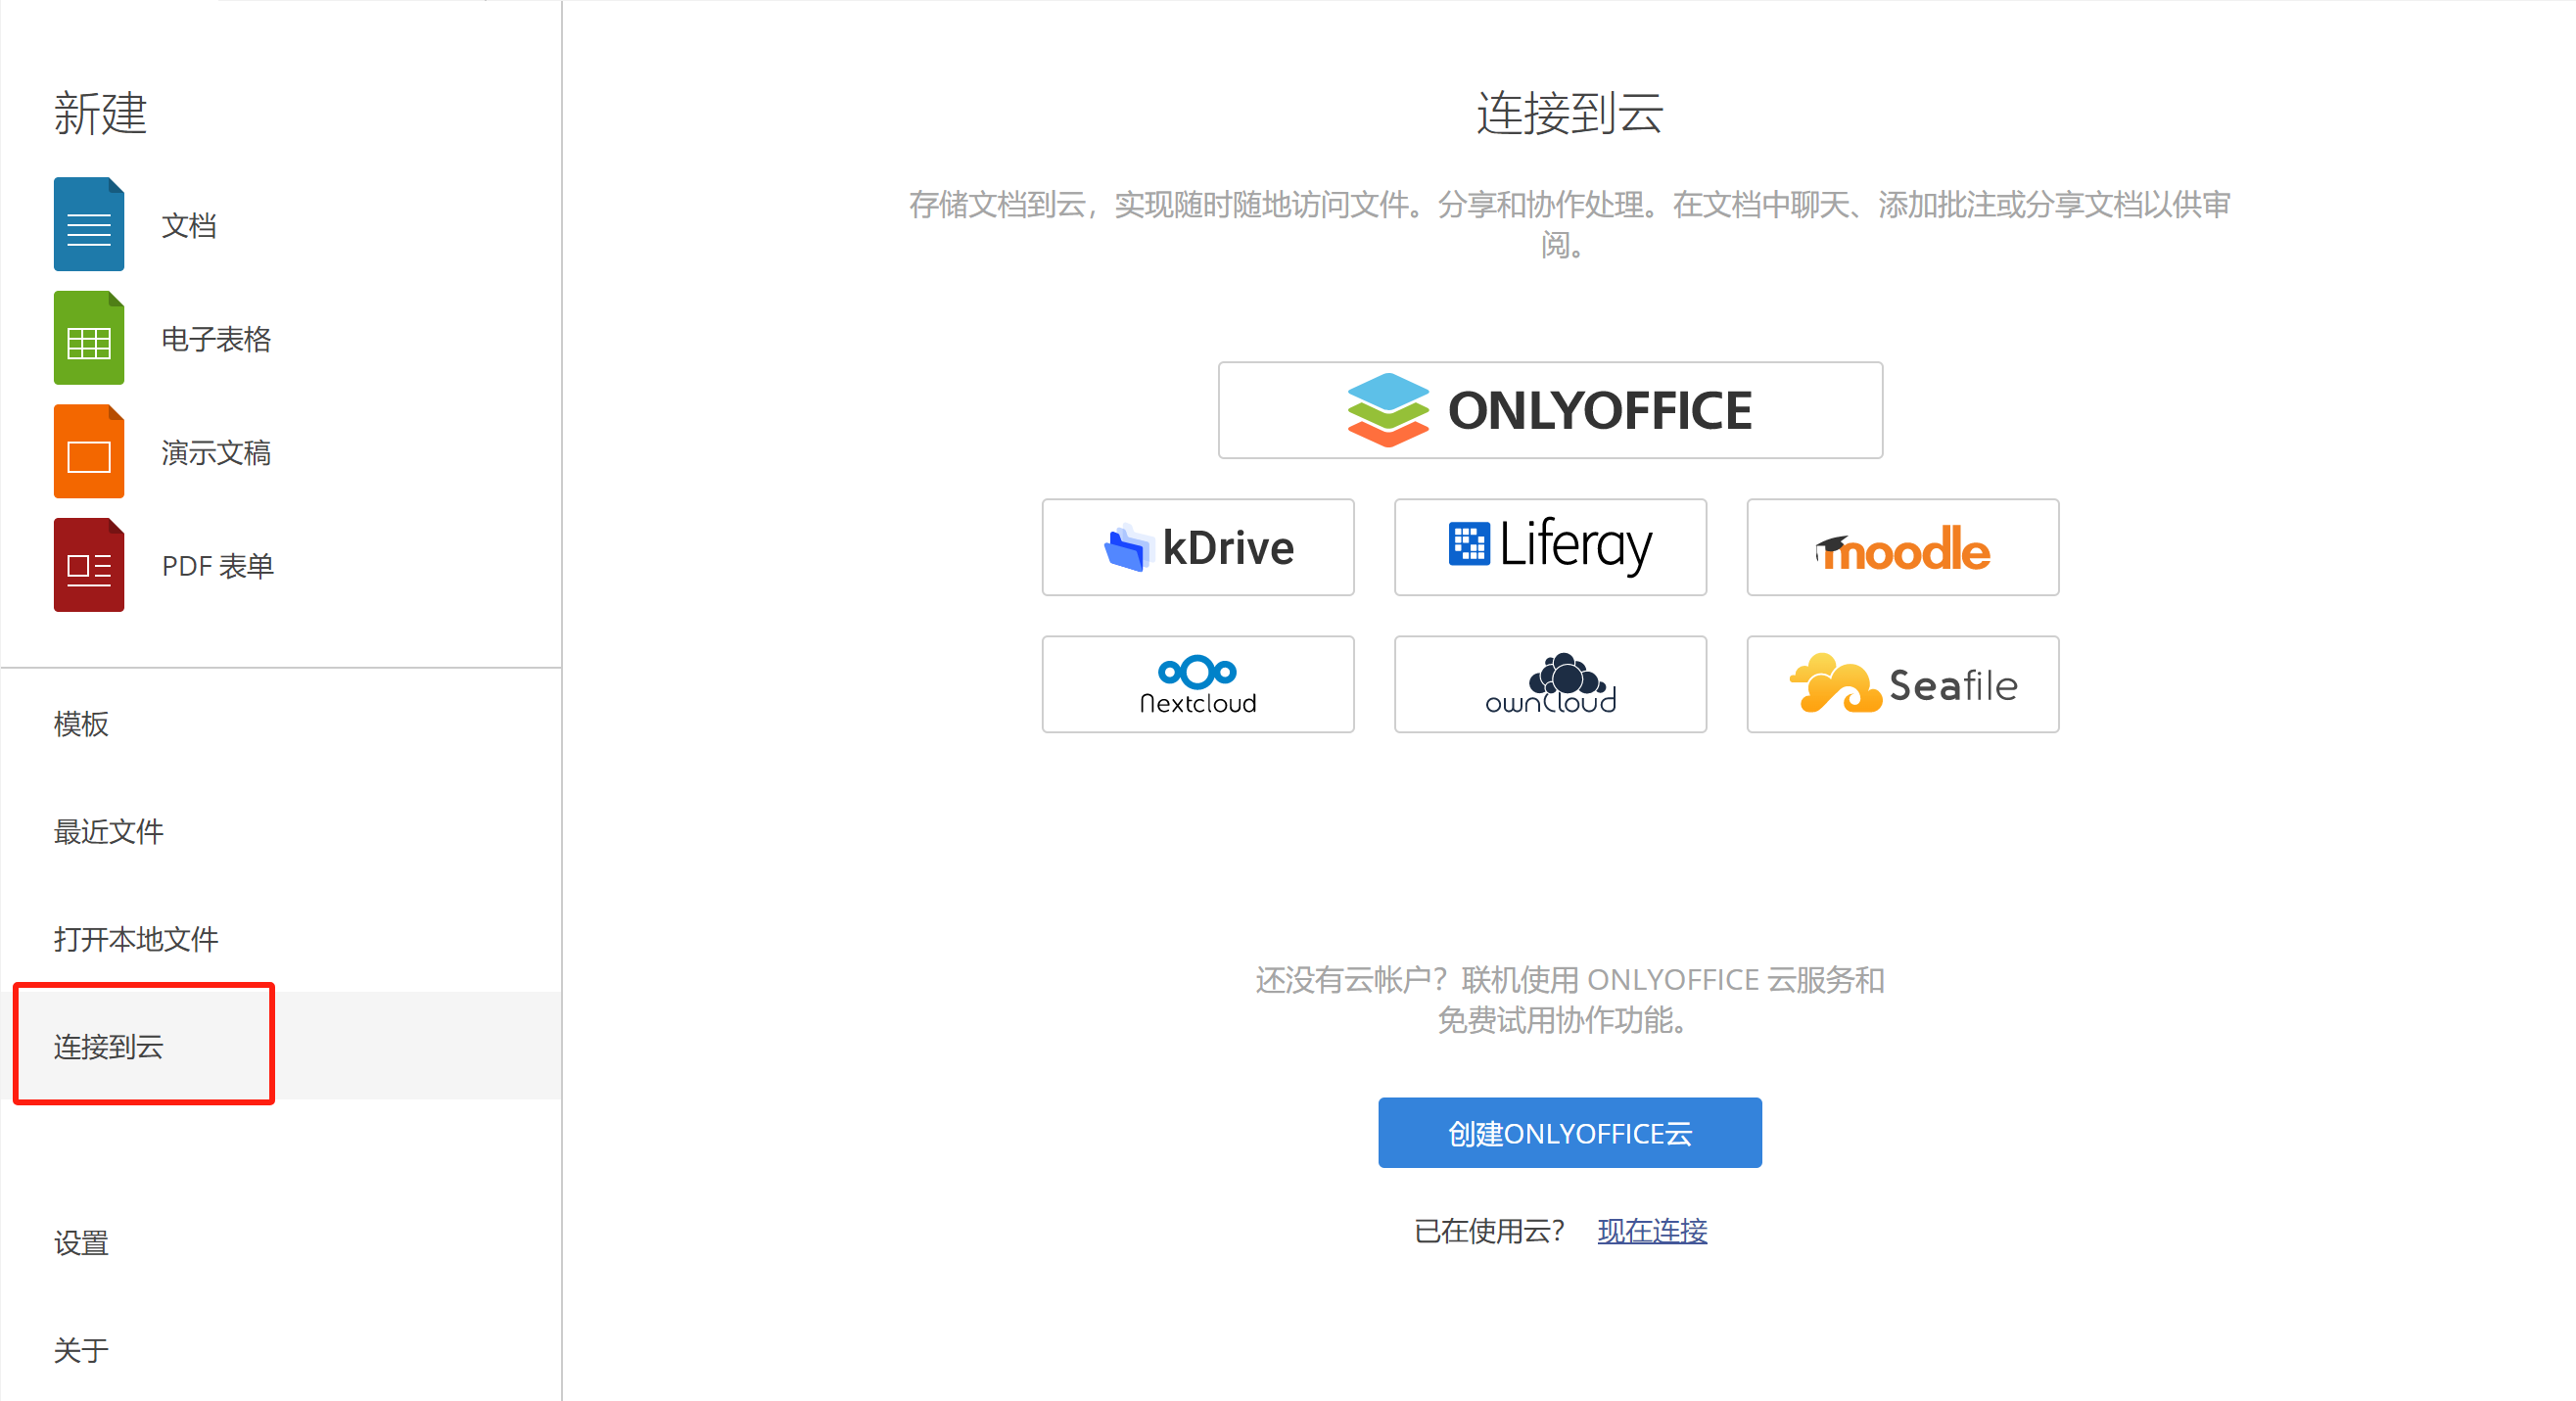Click the green spreadsheet file icon

pos(88,338)
